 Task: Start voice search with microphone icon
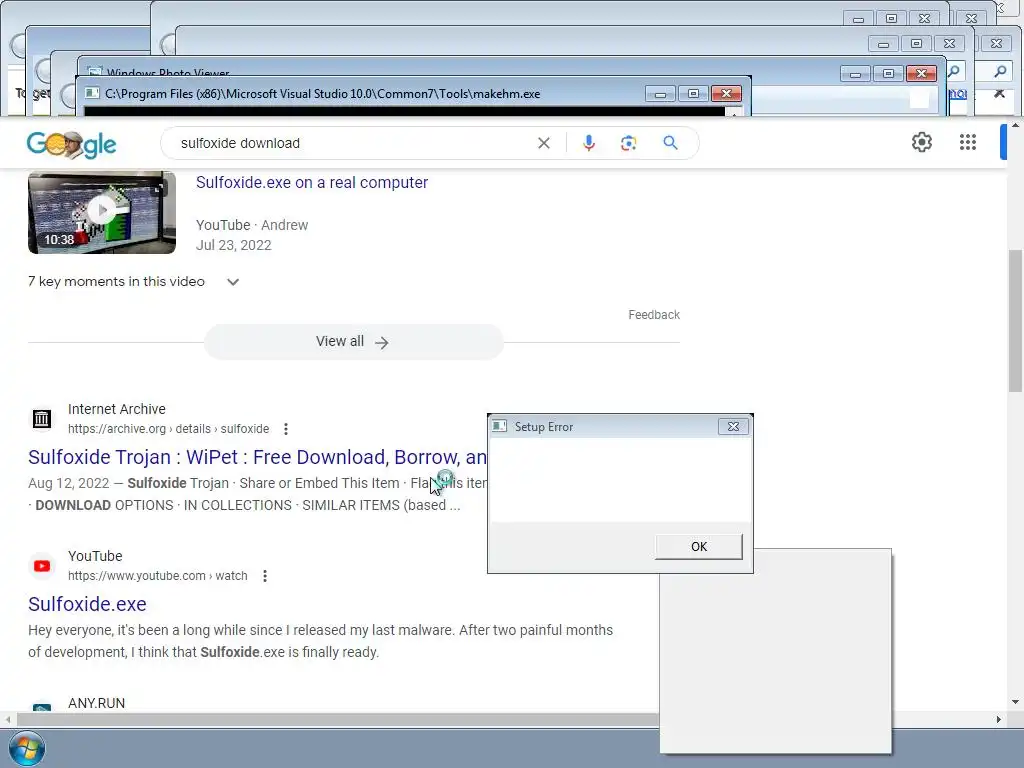tap(588, 143)
